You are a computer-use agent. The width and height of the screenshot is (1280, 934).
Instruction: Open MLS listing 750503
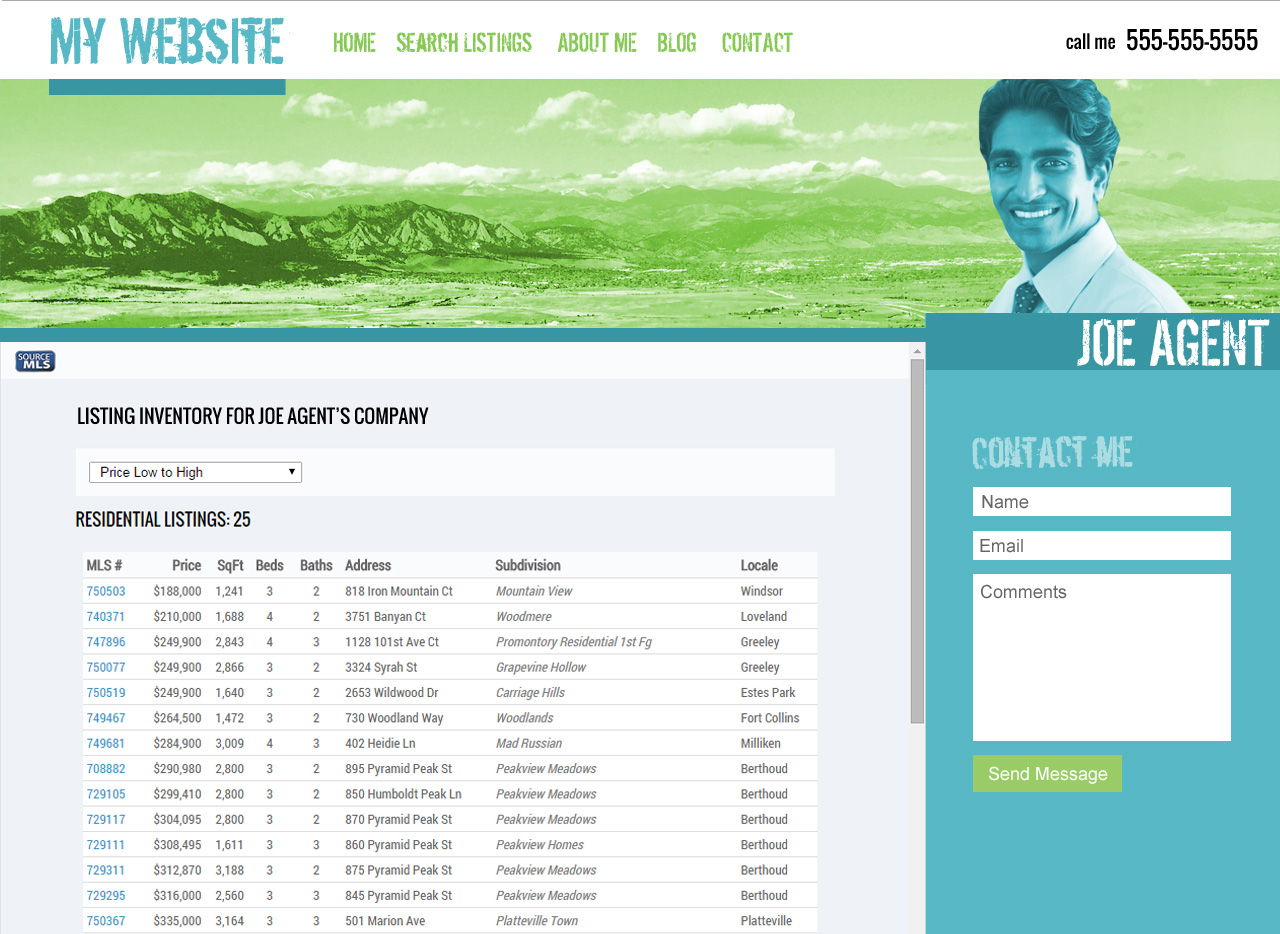(106, 592)
